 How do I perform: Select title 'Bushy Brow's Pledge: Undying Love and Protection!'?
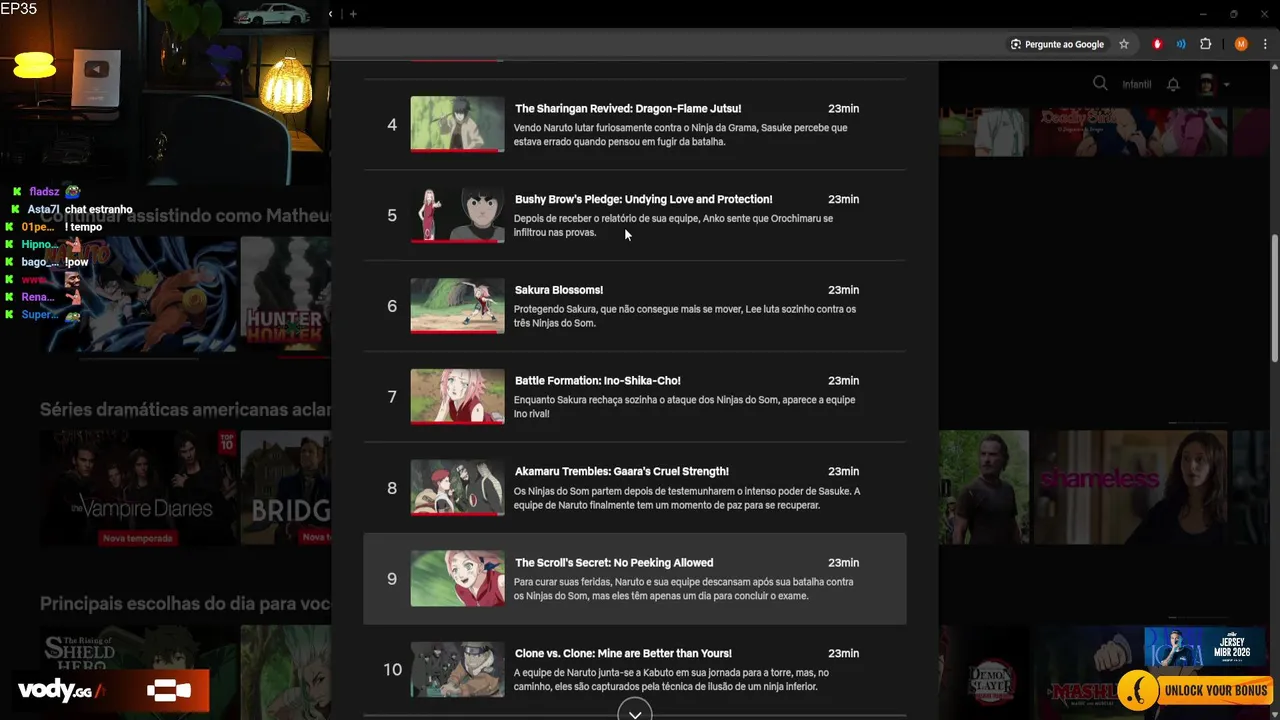tap(643, 199)
